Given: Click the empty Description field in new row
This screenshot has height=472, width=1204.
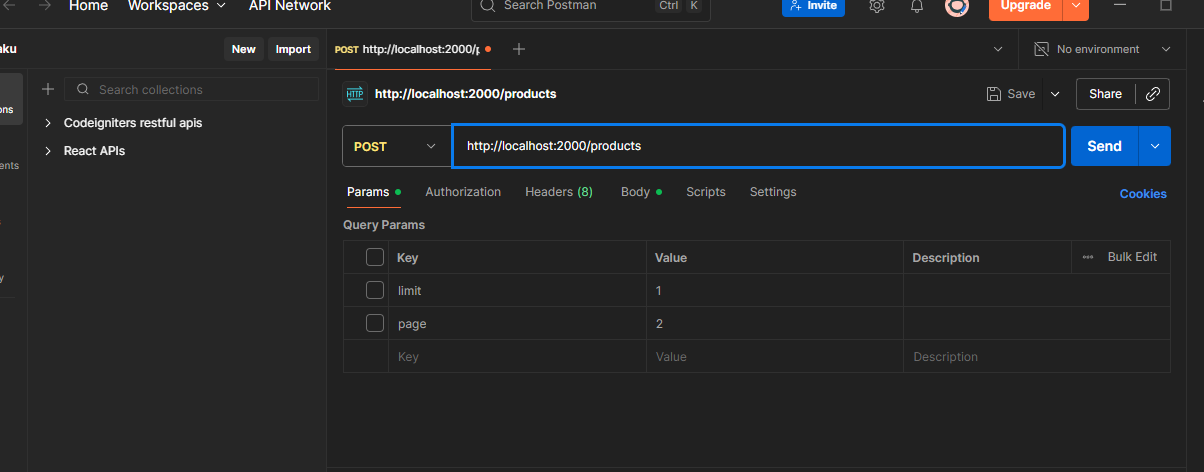Looking at the screenshot, I should (x=1036, y=356).
